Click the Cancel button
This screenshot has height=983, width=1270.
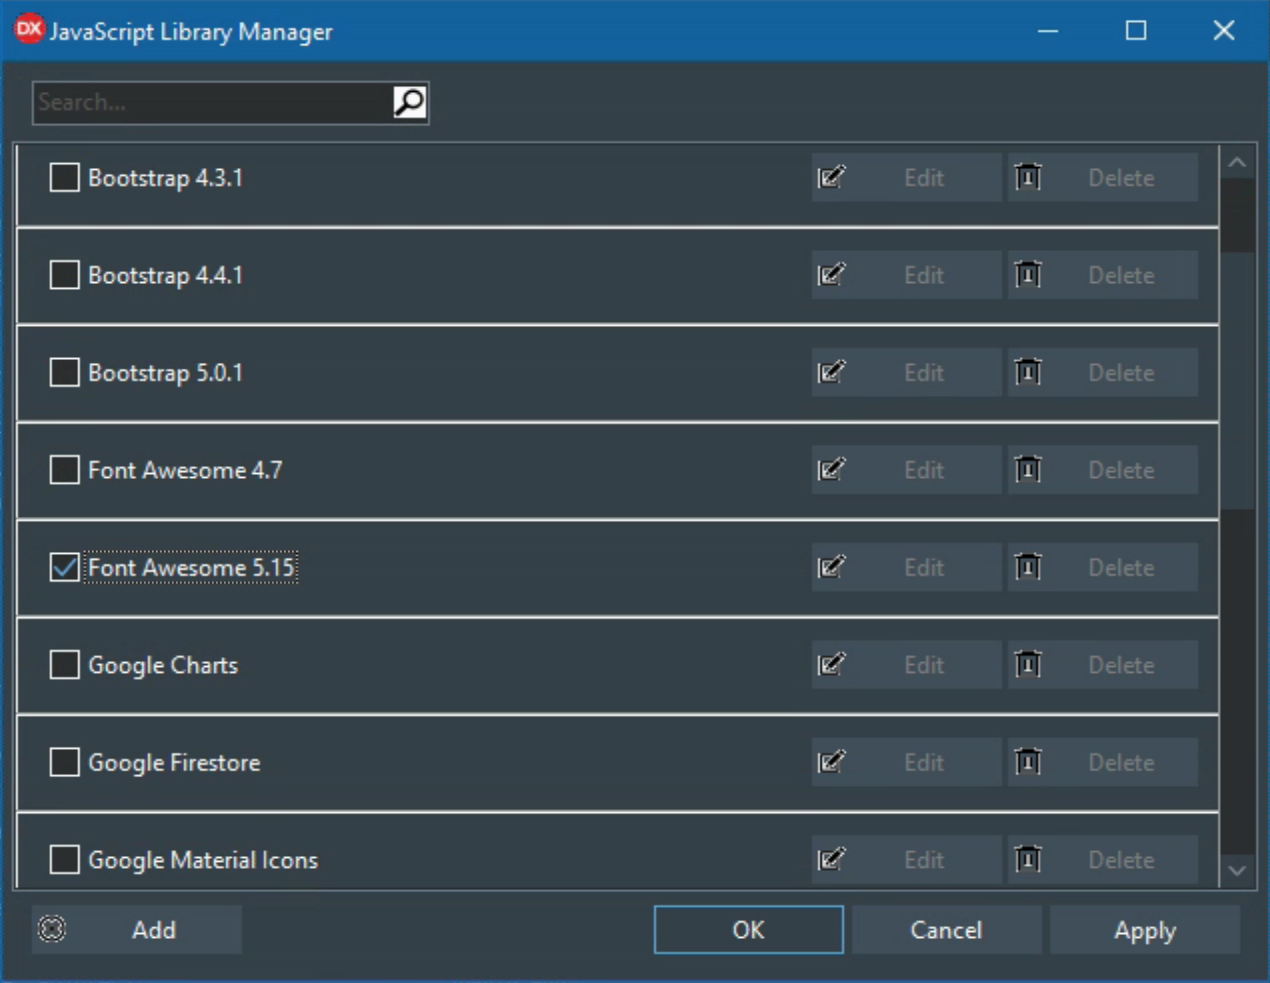tap(946, 930)
